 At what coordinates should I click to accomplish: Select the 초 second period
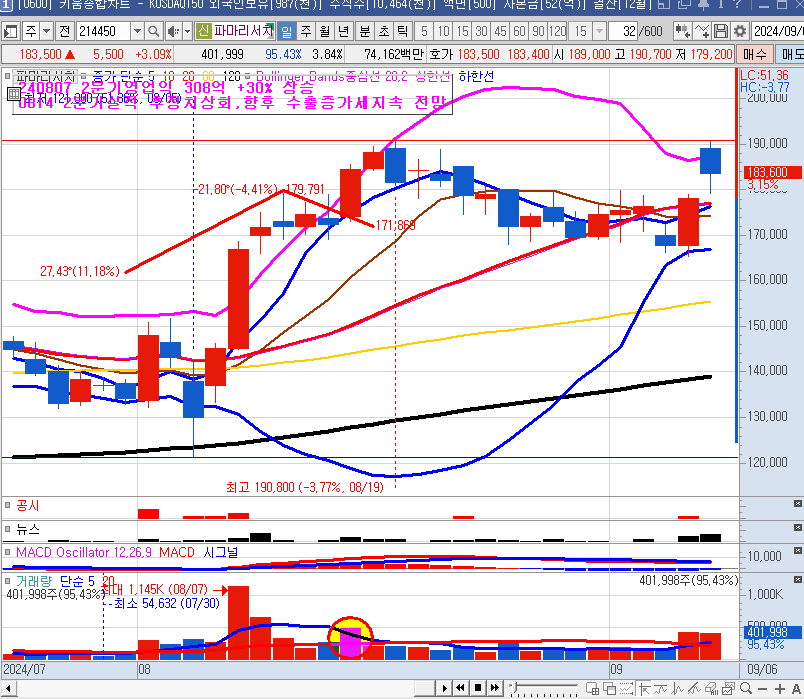(384, 31)
